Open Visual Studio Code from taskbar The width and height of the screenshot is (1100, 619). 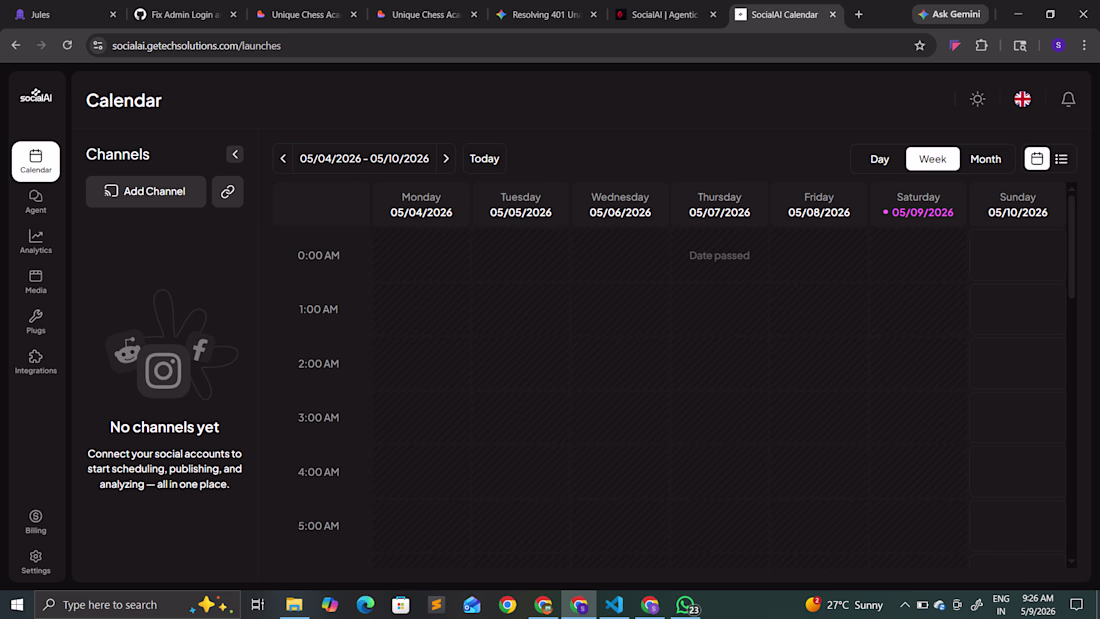point(614,604)
